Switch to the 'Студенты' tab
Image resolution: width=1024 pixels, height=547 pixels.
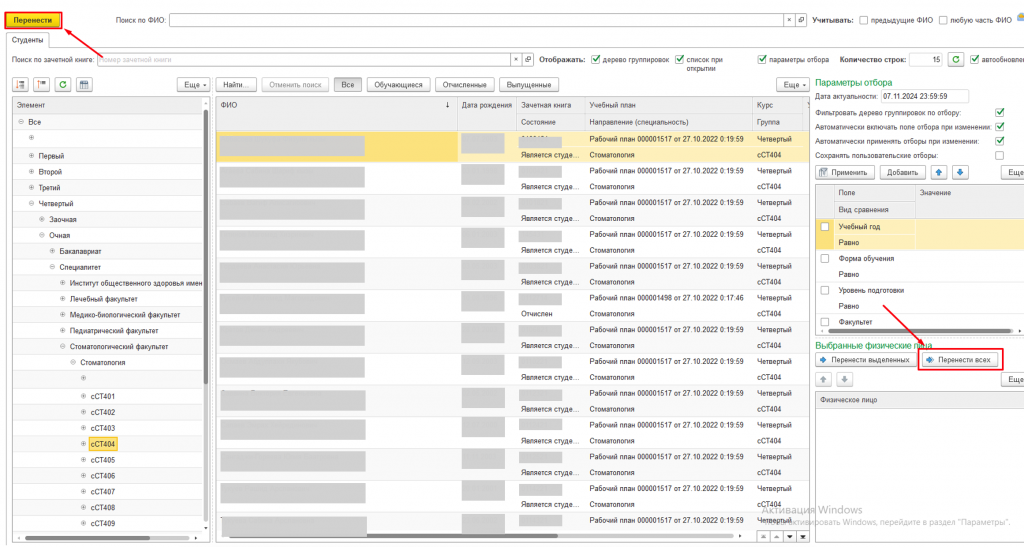(x=27, y=40)
